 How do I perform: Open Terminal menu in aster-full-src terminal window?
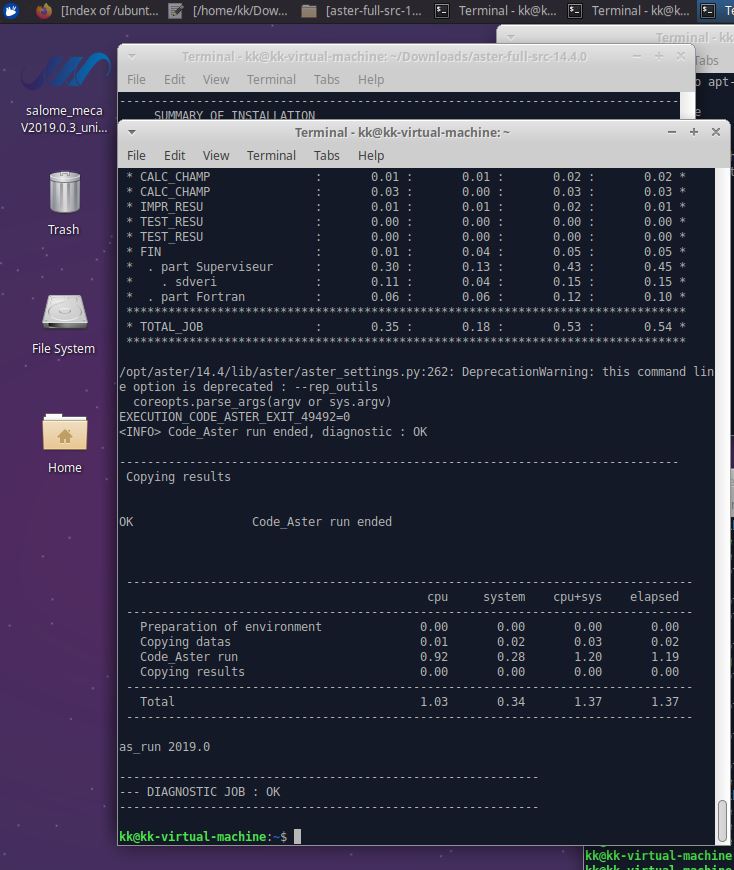point(271,79)
